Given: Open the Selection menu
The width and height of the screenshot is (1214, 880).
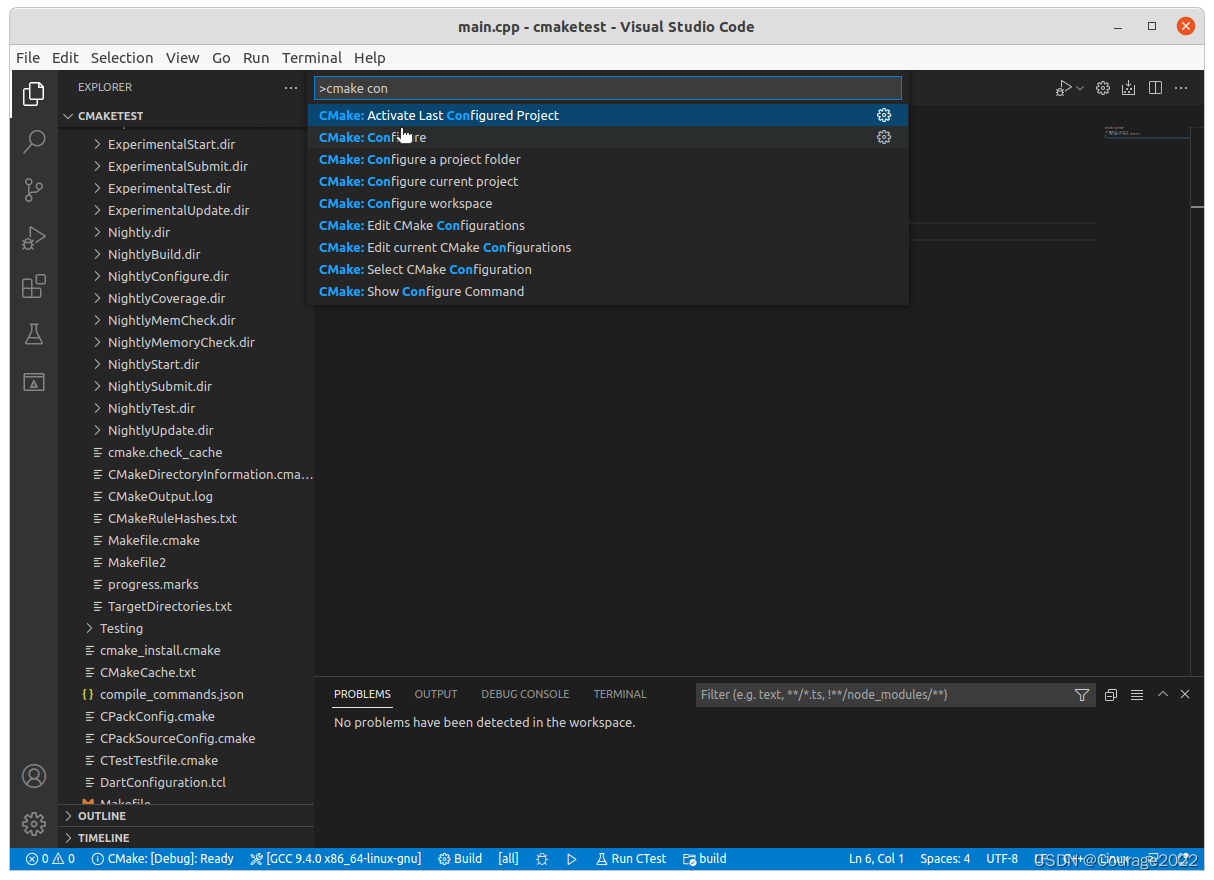Looking at the screenshot, I should pos(122,58).
